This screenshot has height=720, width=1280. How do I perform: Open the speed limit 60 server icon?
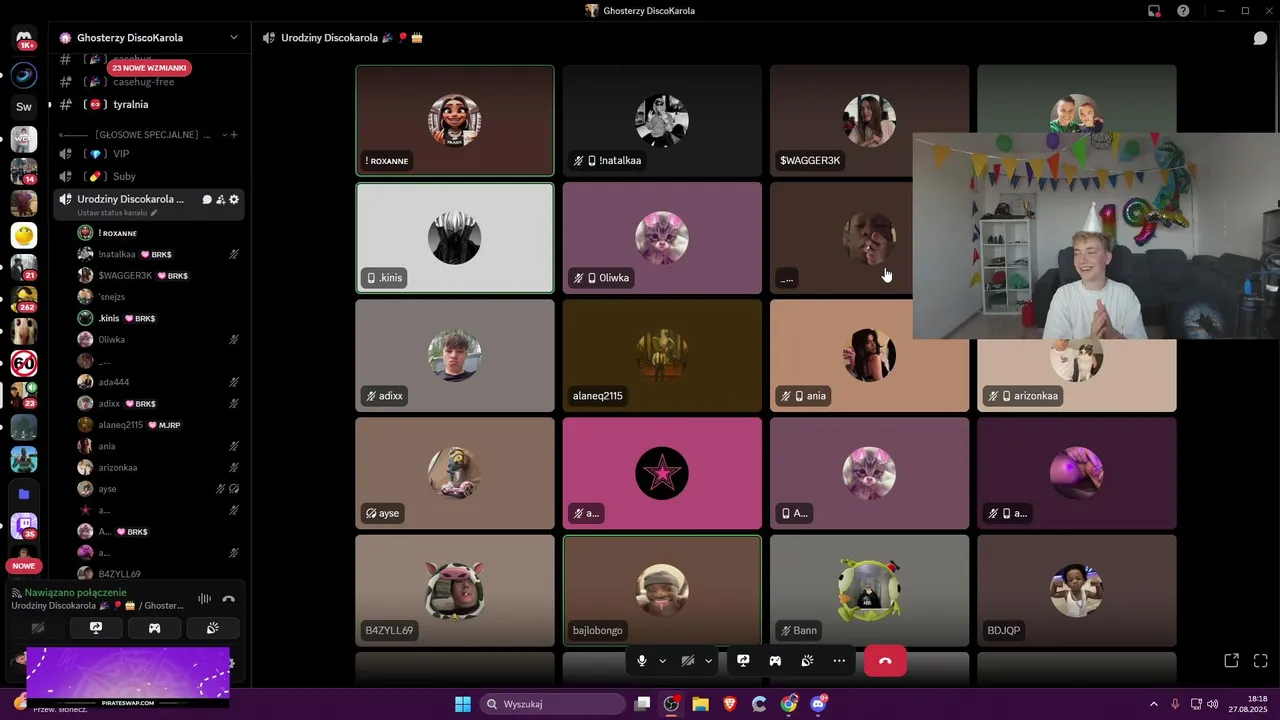pyautogui.click(x=24, y=363)
